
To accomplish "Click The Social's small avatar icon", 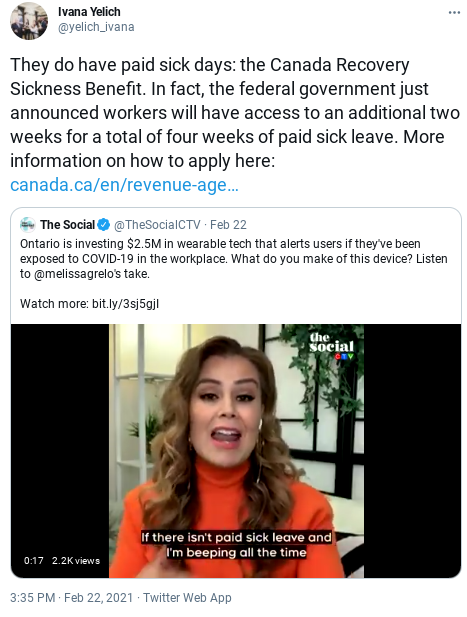I will pos(28,225).
